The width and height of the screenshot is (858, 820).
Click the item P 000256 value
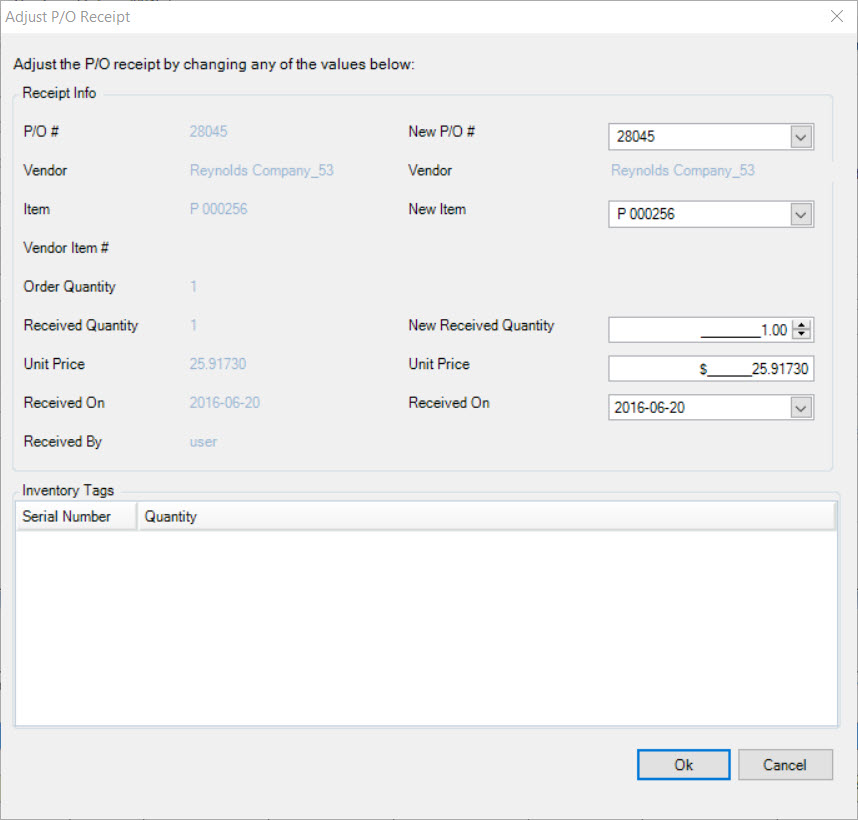coord(218,209)
